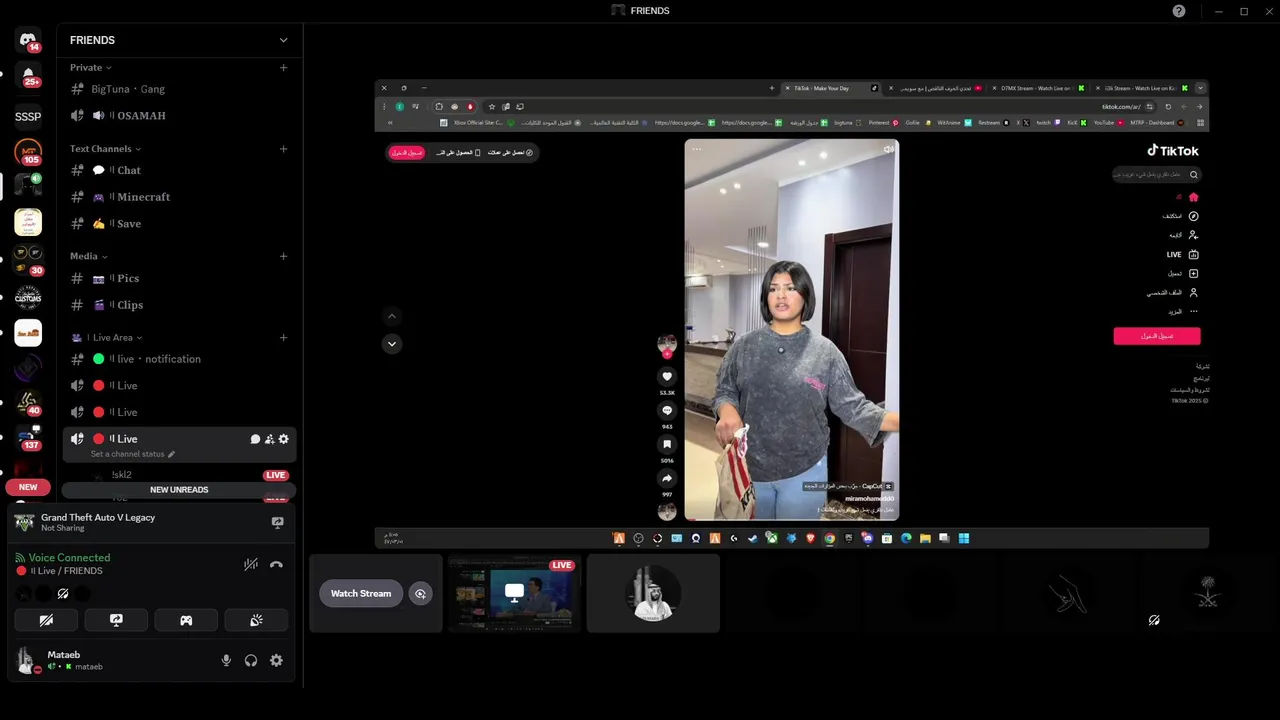
Task: Open the SSSP server
Action: (x=28, y=116)
